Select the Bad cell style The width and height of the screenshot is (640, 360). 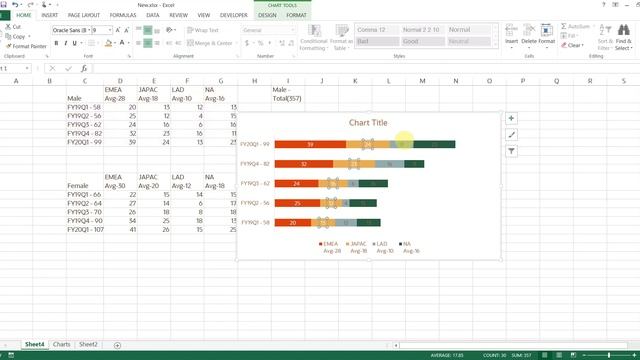377,41
